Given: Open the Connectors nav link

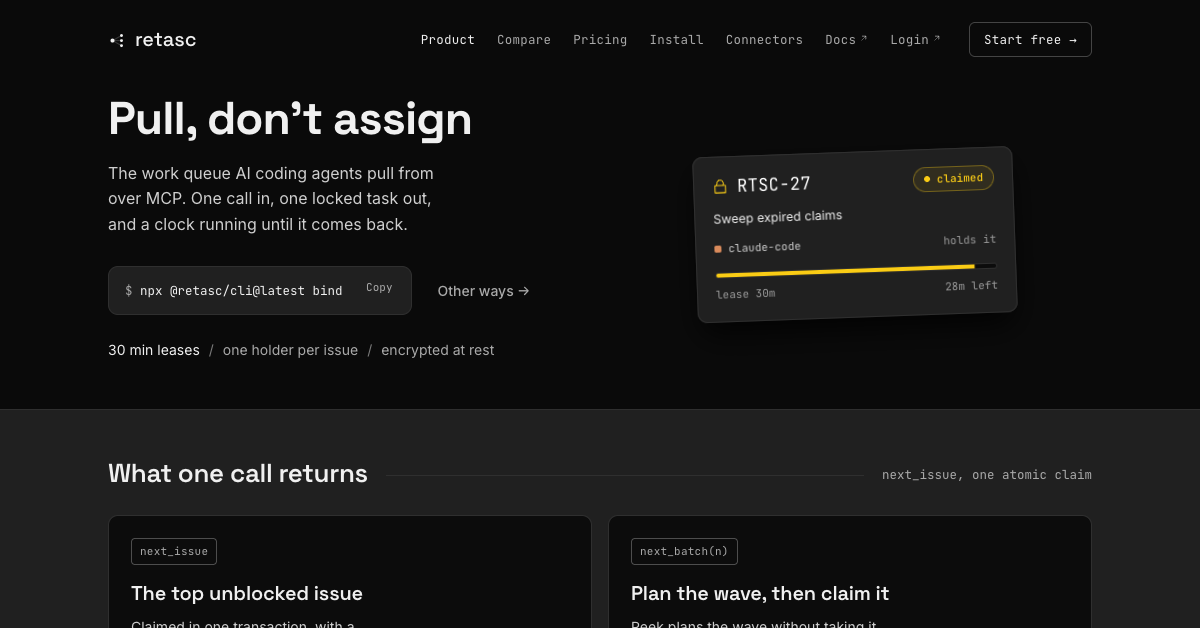Looking at the screenshot, I should pyautogui.click(x=764, y=40).
